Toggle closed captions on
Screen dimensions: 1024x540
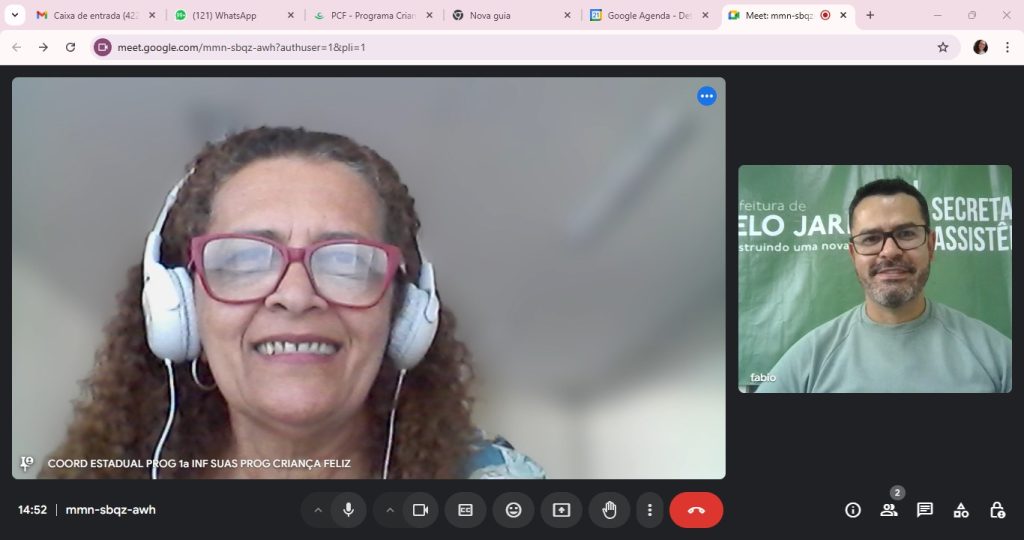[465, 510]
